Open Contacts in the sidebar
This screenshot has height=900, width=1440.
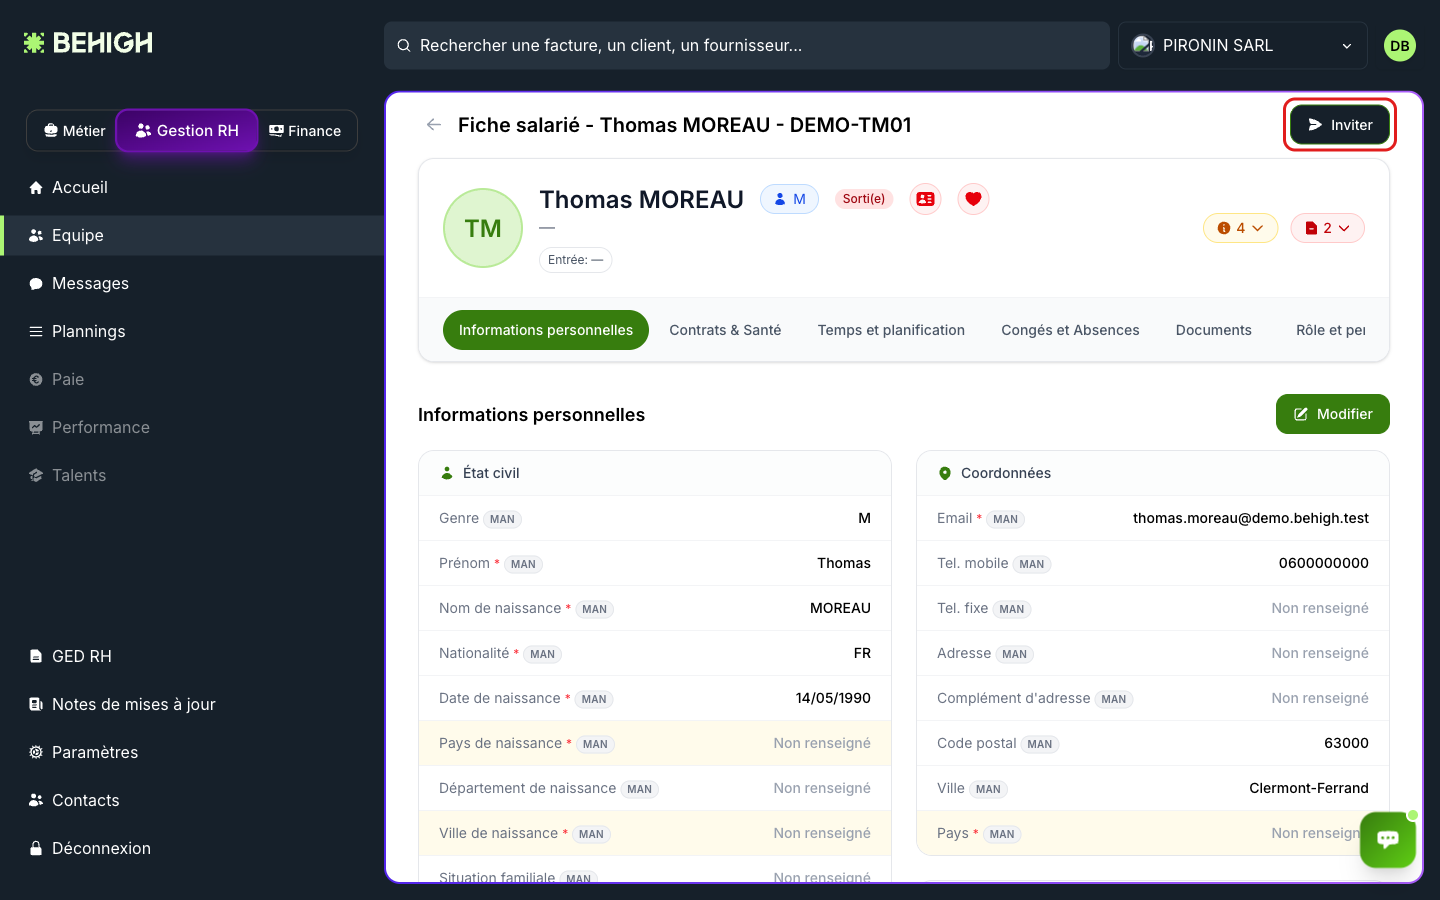[192, 800]
